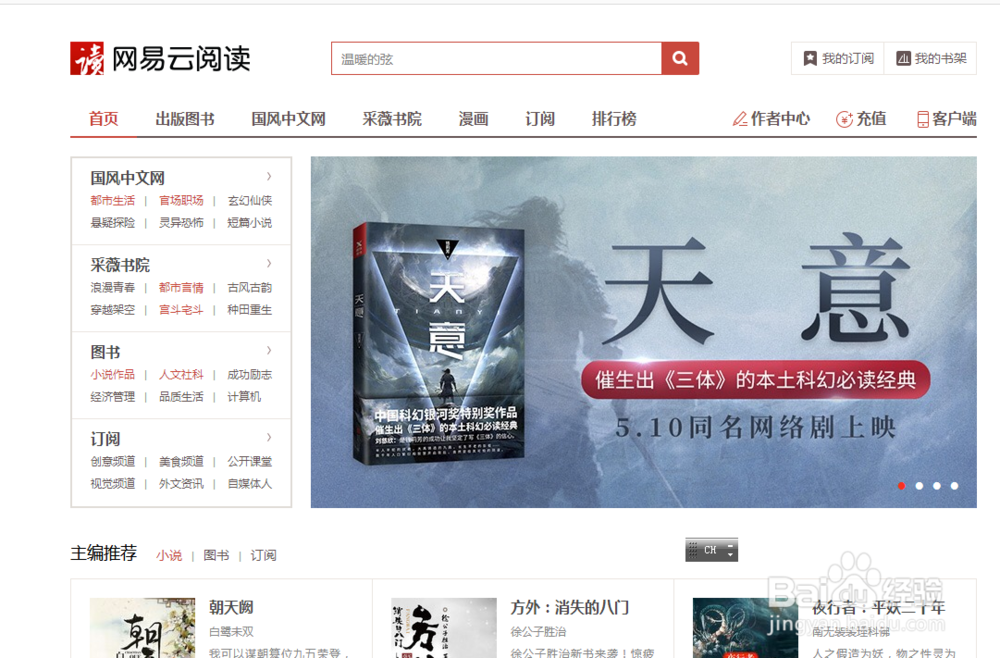Open the 创意频道 subscription link
The image size is (1000, 658).
tap(113, 462)
